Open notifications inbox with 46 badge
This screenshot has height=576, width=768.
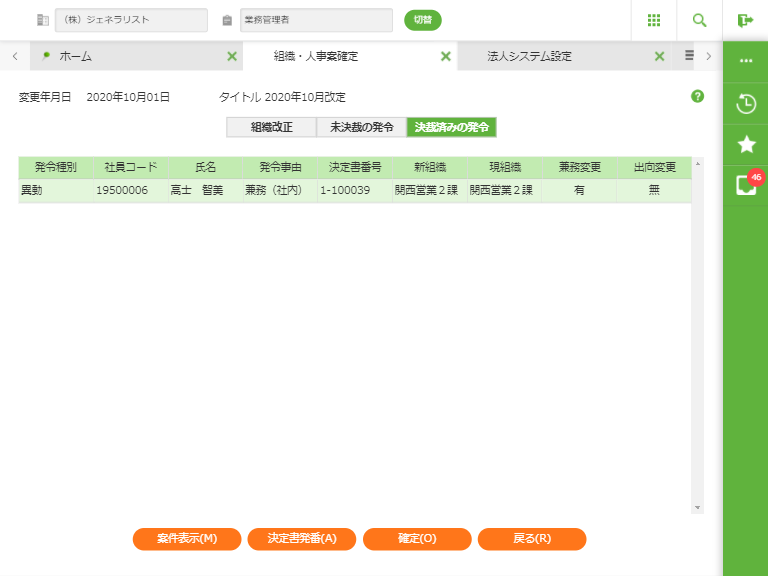745,185
